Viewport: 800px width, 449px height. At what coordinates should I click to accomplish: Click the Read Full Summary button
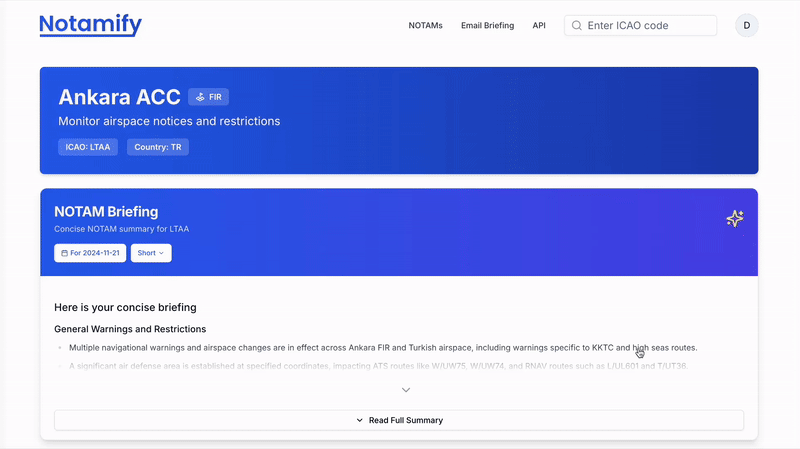pyautogui.click(x=399, y=420)
